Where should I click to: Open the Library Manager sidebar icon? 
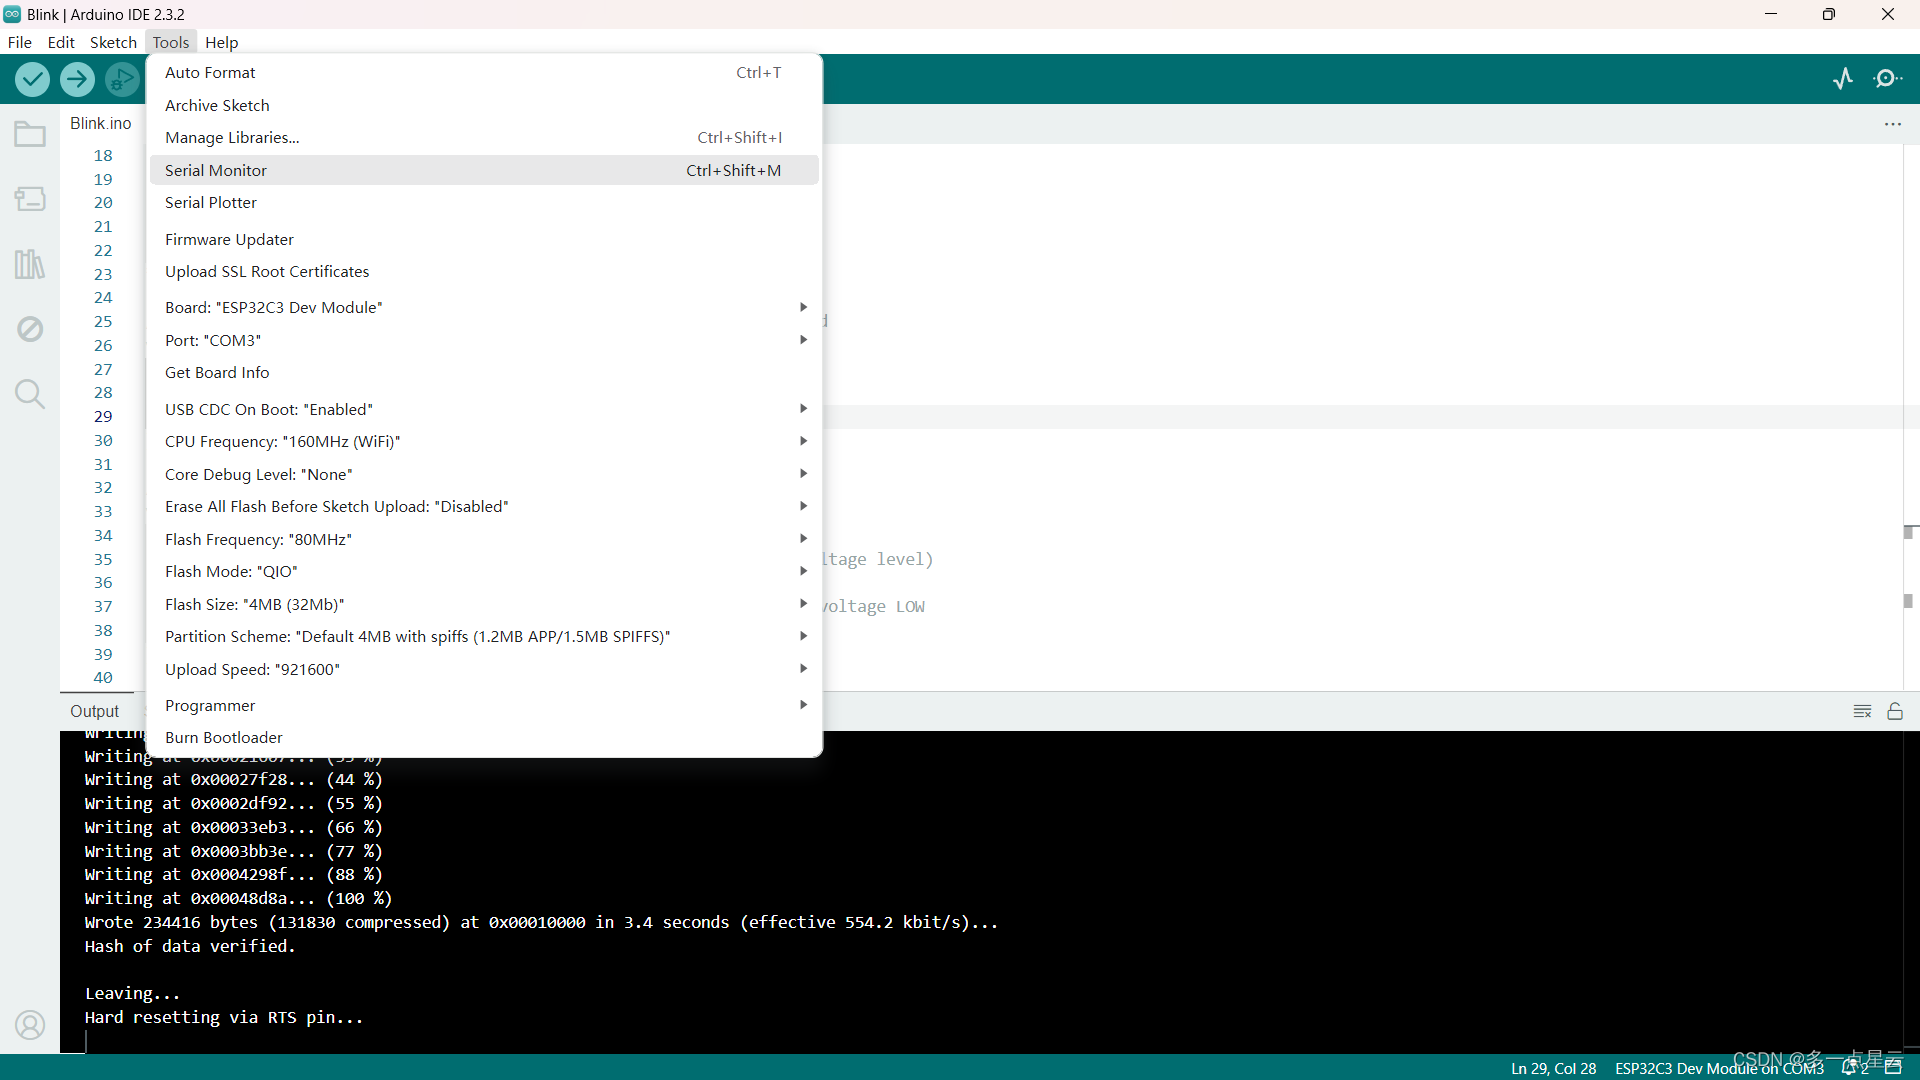click(x=30, y=264)
